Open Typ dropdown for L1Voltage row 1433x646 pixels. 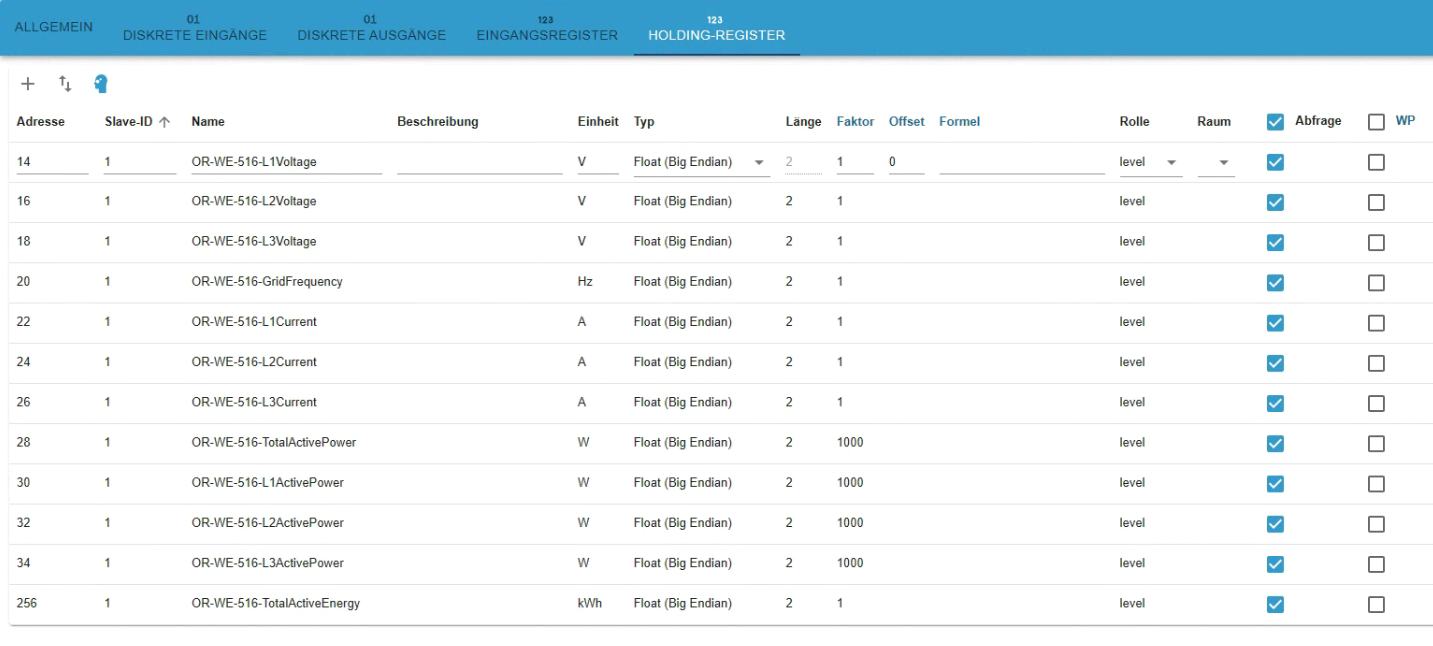(x=758, y=162)
